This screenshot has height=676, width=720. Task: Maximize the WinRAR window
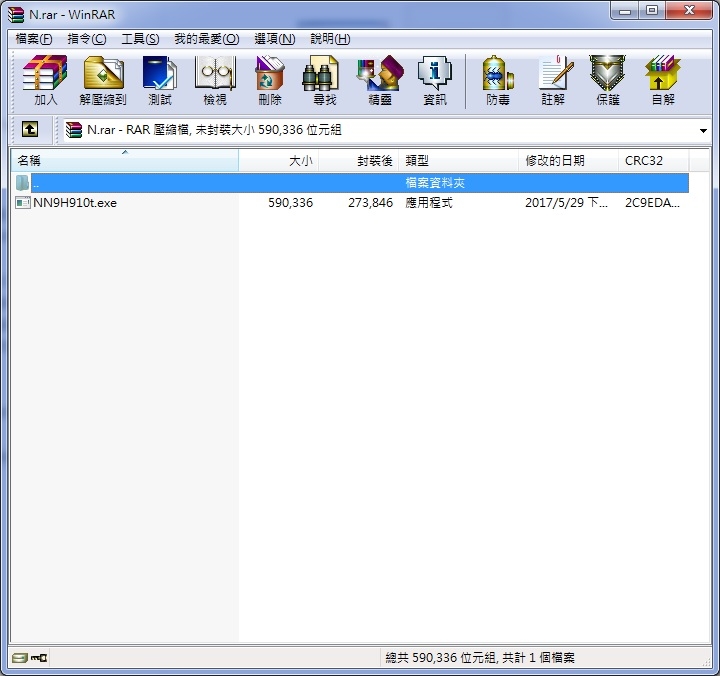pyautogui.click(x=652, y=11)
